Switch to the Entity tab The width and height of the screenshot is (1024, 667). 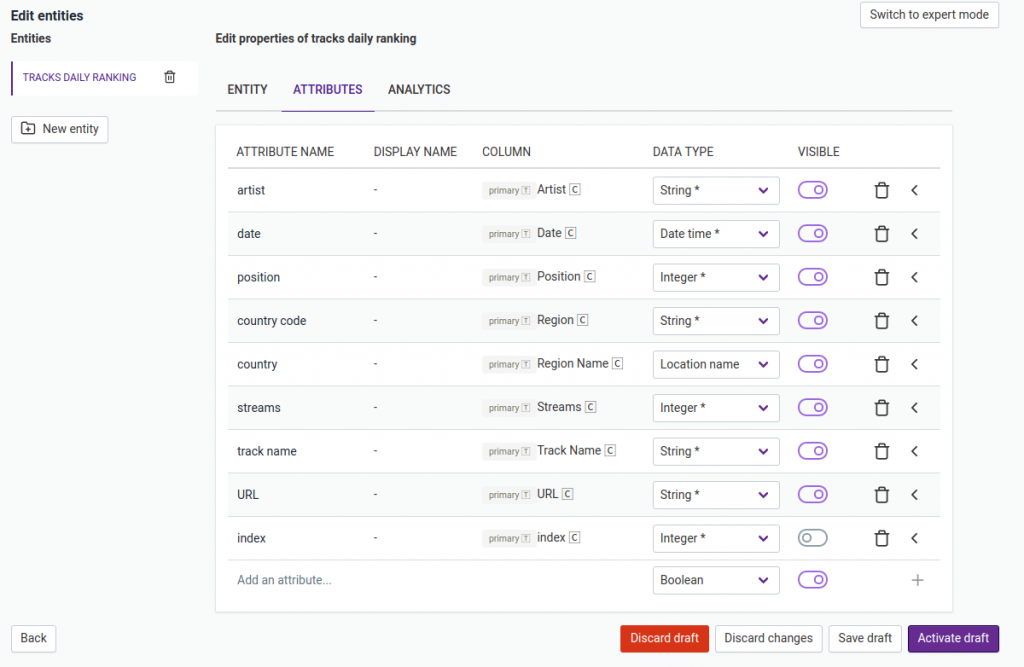(x=247, y=89)
